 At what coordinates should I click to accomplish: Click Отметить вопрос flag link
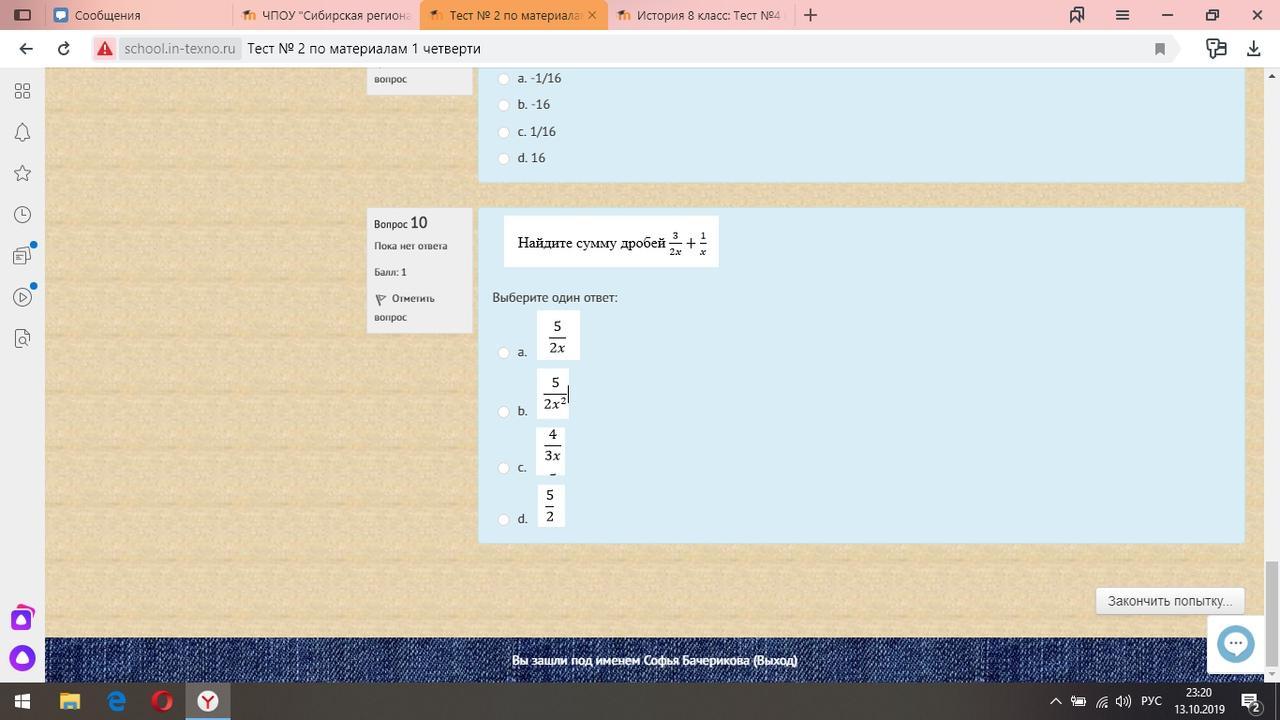tap(404, 307)
